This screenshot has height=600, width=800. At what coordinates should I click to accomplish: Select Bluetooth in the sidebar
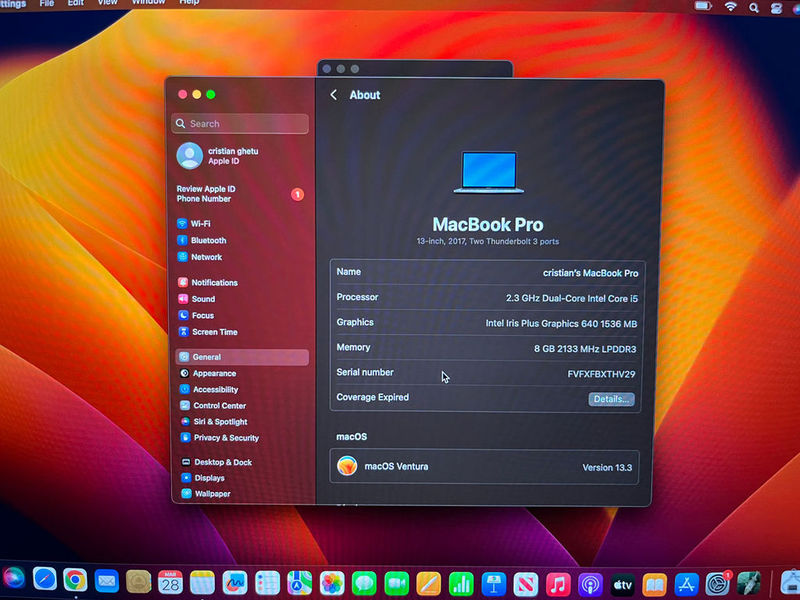pyautogui.click(x=208, y=241)
